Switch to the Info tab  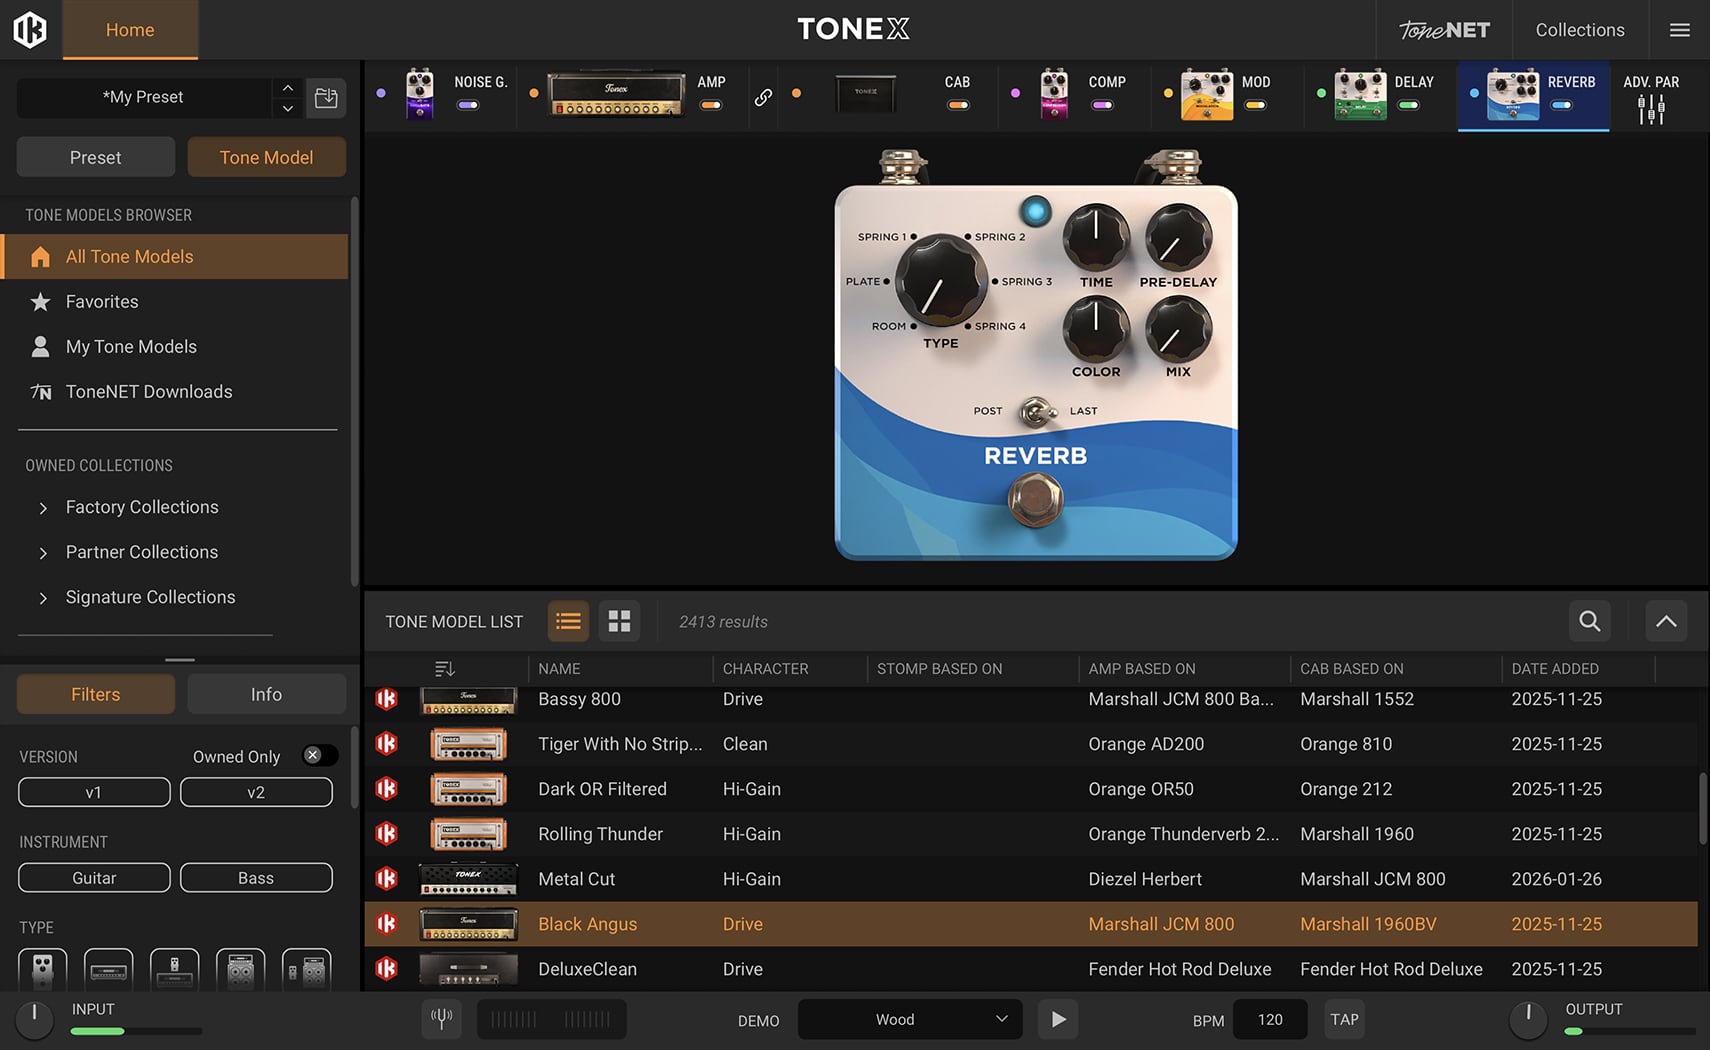pos(266,694)
